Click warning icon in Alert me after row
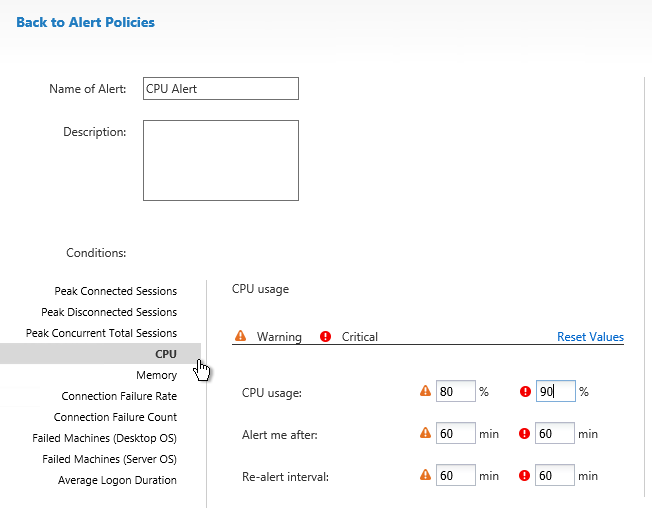Screen dimensions: 652x508 click(425, 433)
